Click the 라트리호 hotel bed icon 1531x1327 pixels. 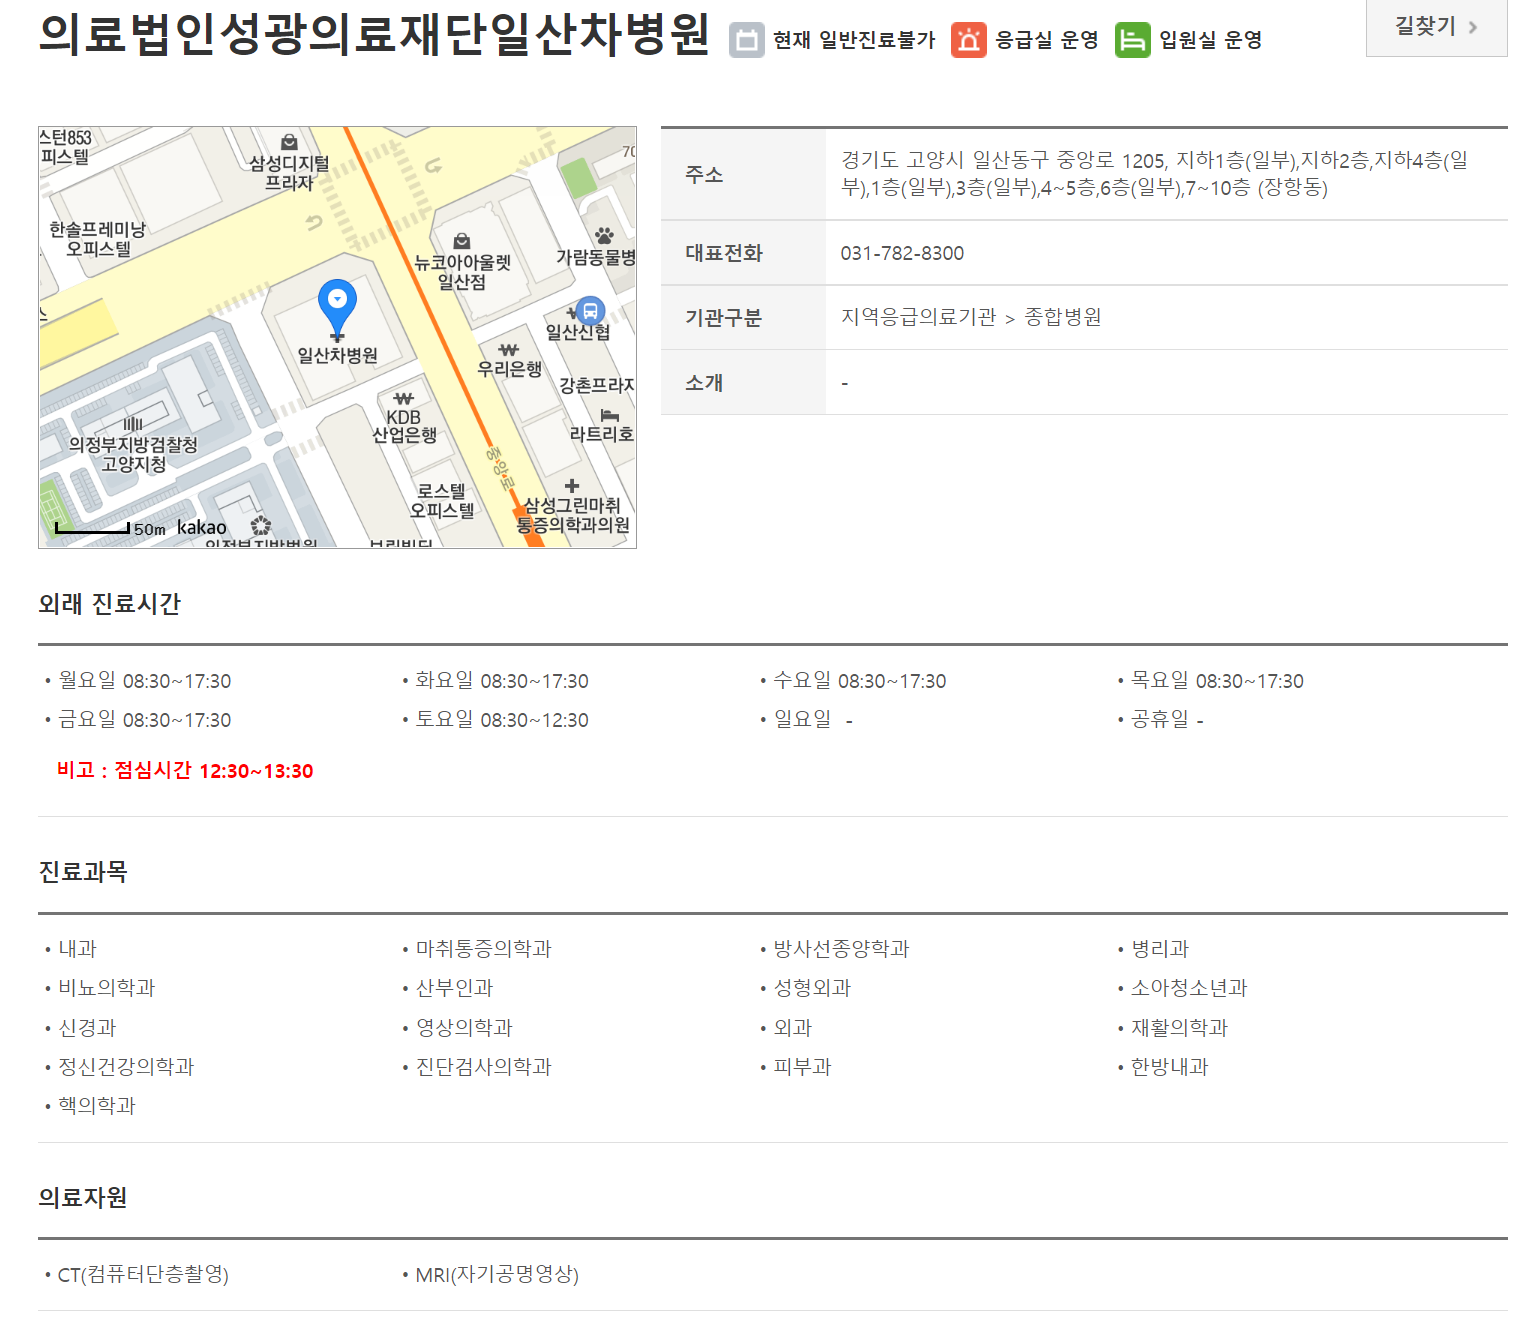point(610,415)
